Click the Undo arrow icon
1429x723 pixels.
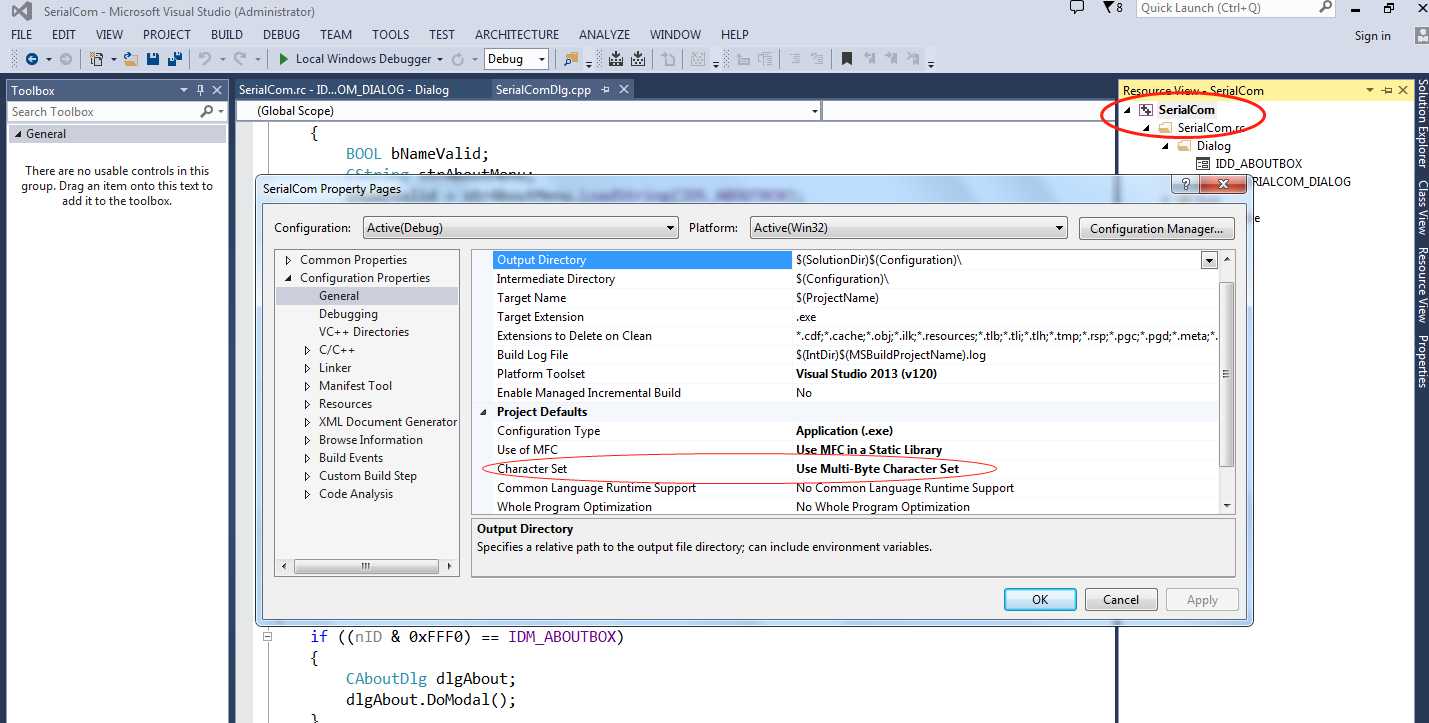pos(205,59)
